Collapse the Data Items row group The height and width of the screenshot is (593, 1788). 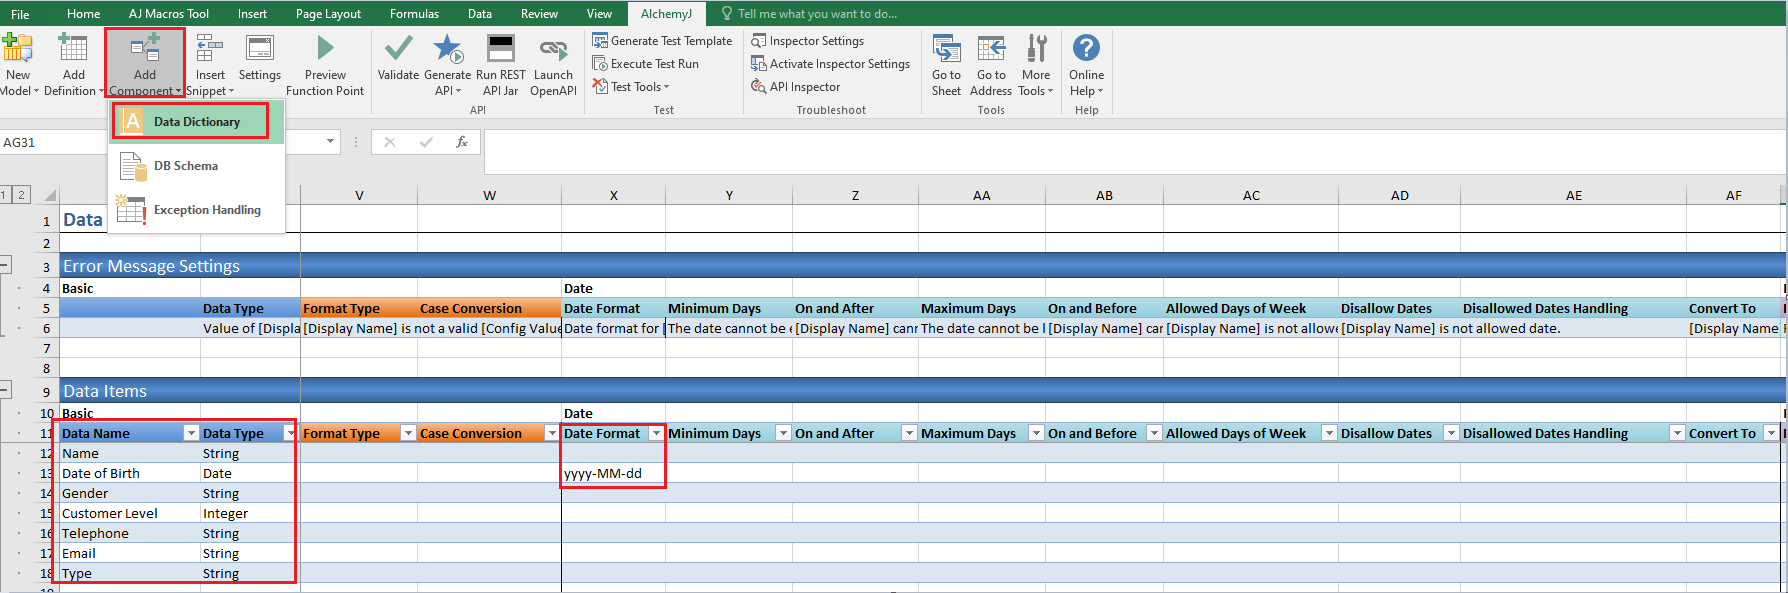coord(6,391)
